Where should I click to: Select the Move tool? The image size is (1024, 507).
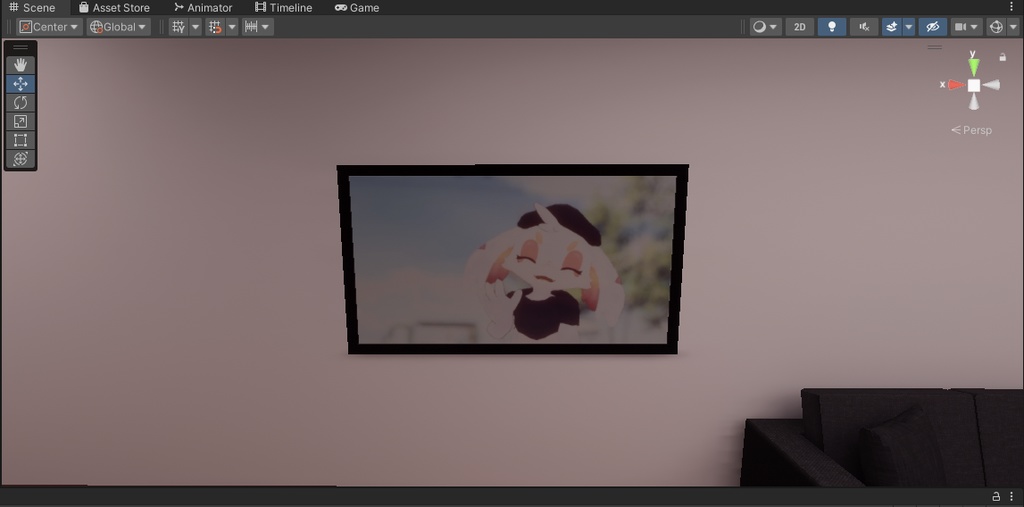(20, 84)
